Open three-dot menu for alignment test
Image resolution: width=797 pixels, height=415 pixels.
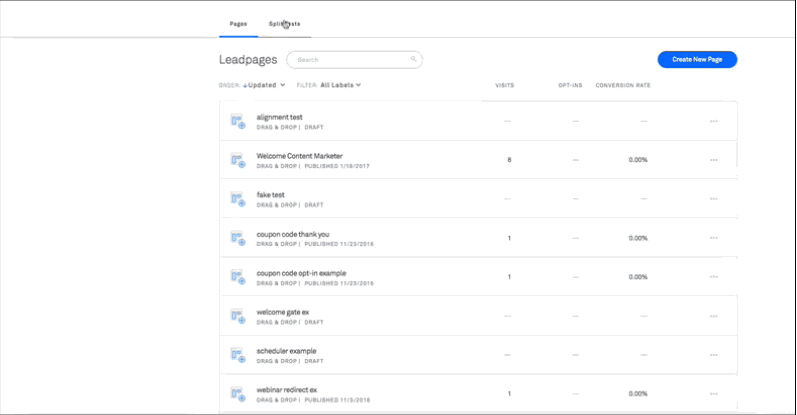coord(714,121)
